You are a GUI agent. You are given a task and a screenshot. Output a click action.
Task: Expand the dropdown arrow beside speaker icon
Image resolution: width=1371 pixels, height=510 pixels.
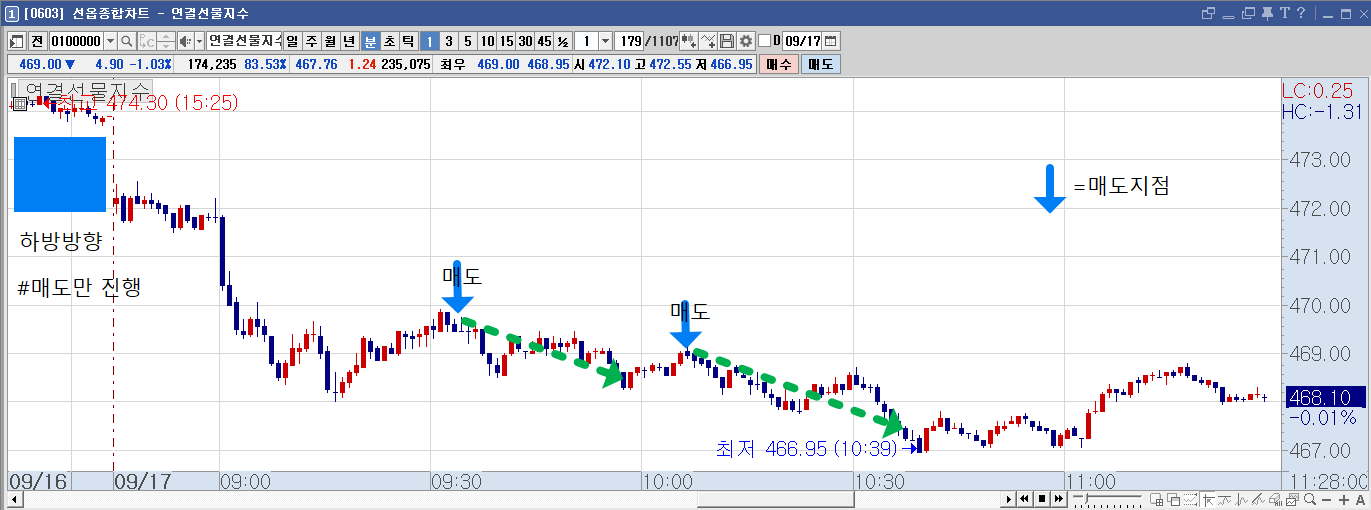tap(200, 41)
